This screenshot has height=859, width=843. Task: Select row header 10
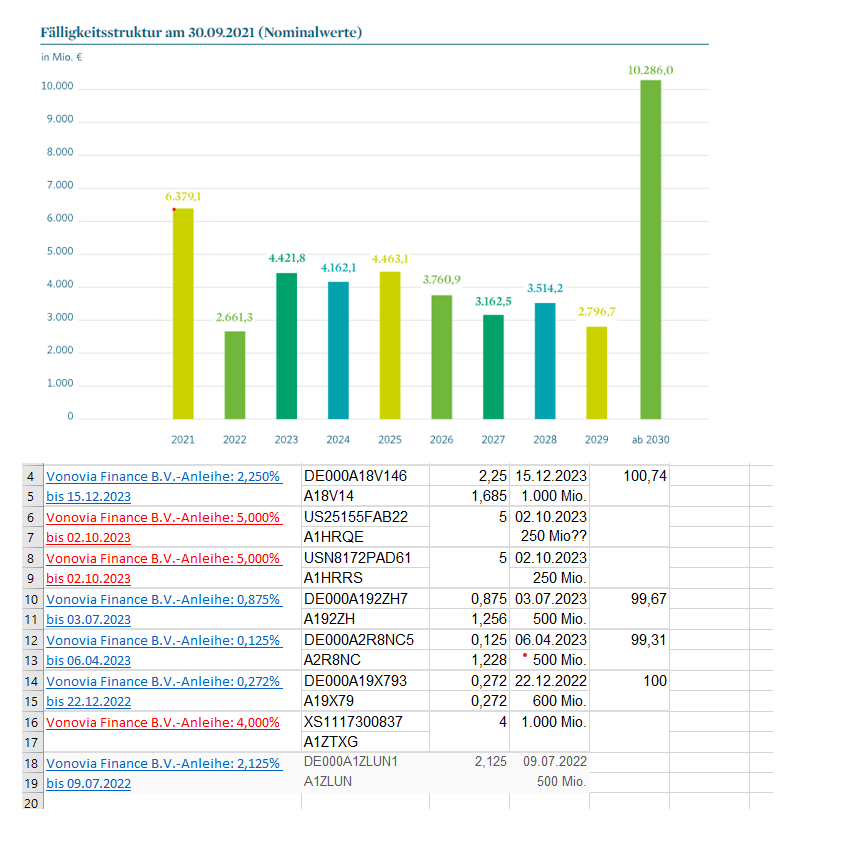(x=32, y=599)
